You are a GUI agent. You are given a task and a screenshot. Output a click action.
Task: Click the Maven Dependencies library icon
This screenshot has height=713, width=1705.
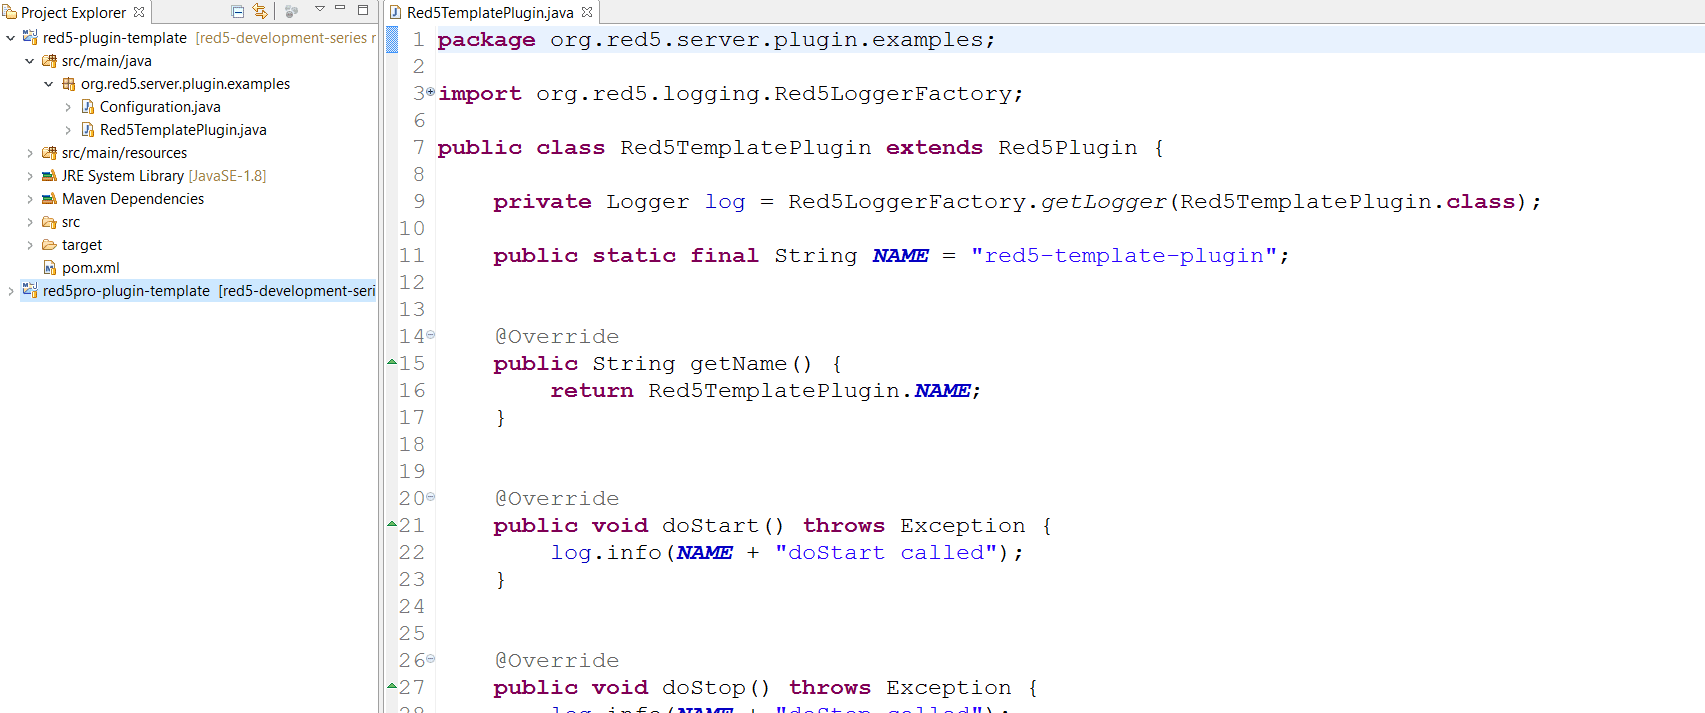[49, 199]
